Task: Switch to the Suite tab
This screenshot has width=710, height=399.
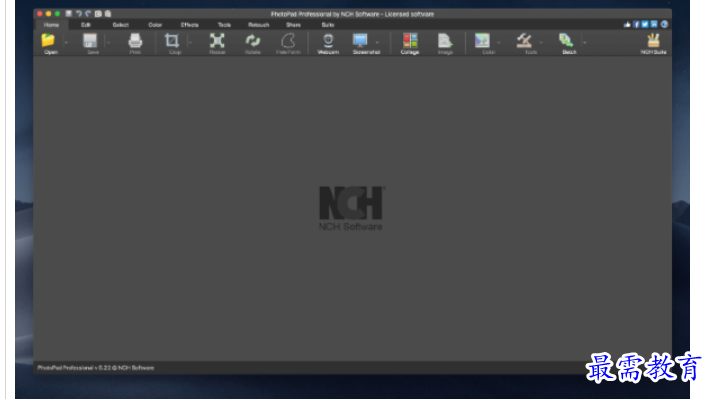Action: pos(328,25)
